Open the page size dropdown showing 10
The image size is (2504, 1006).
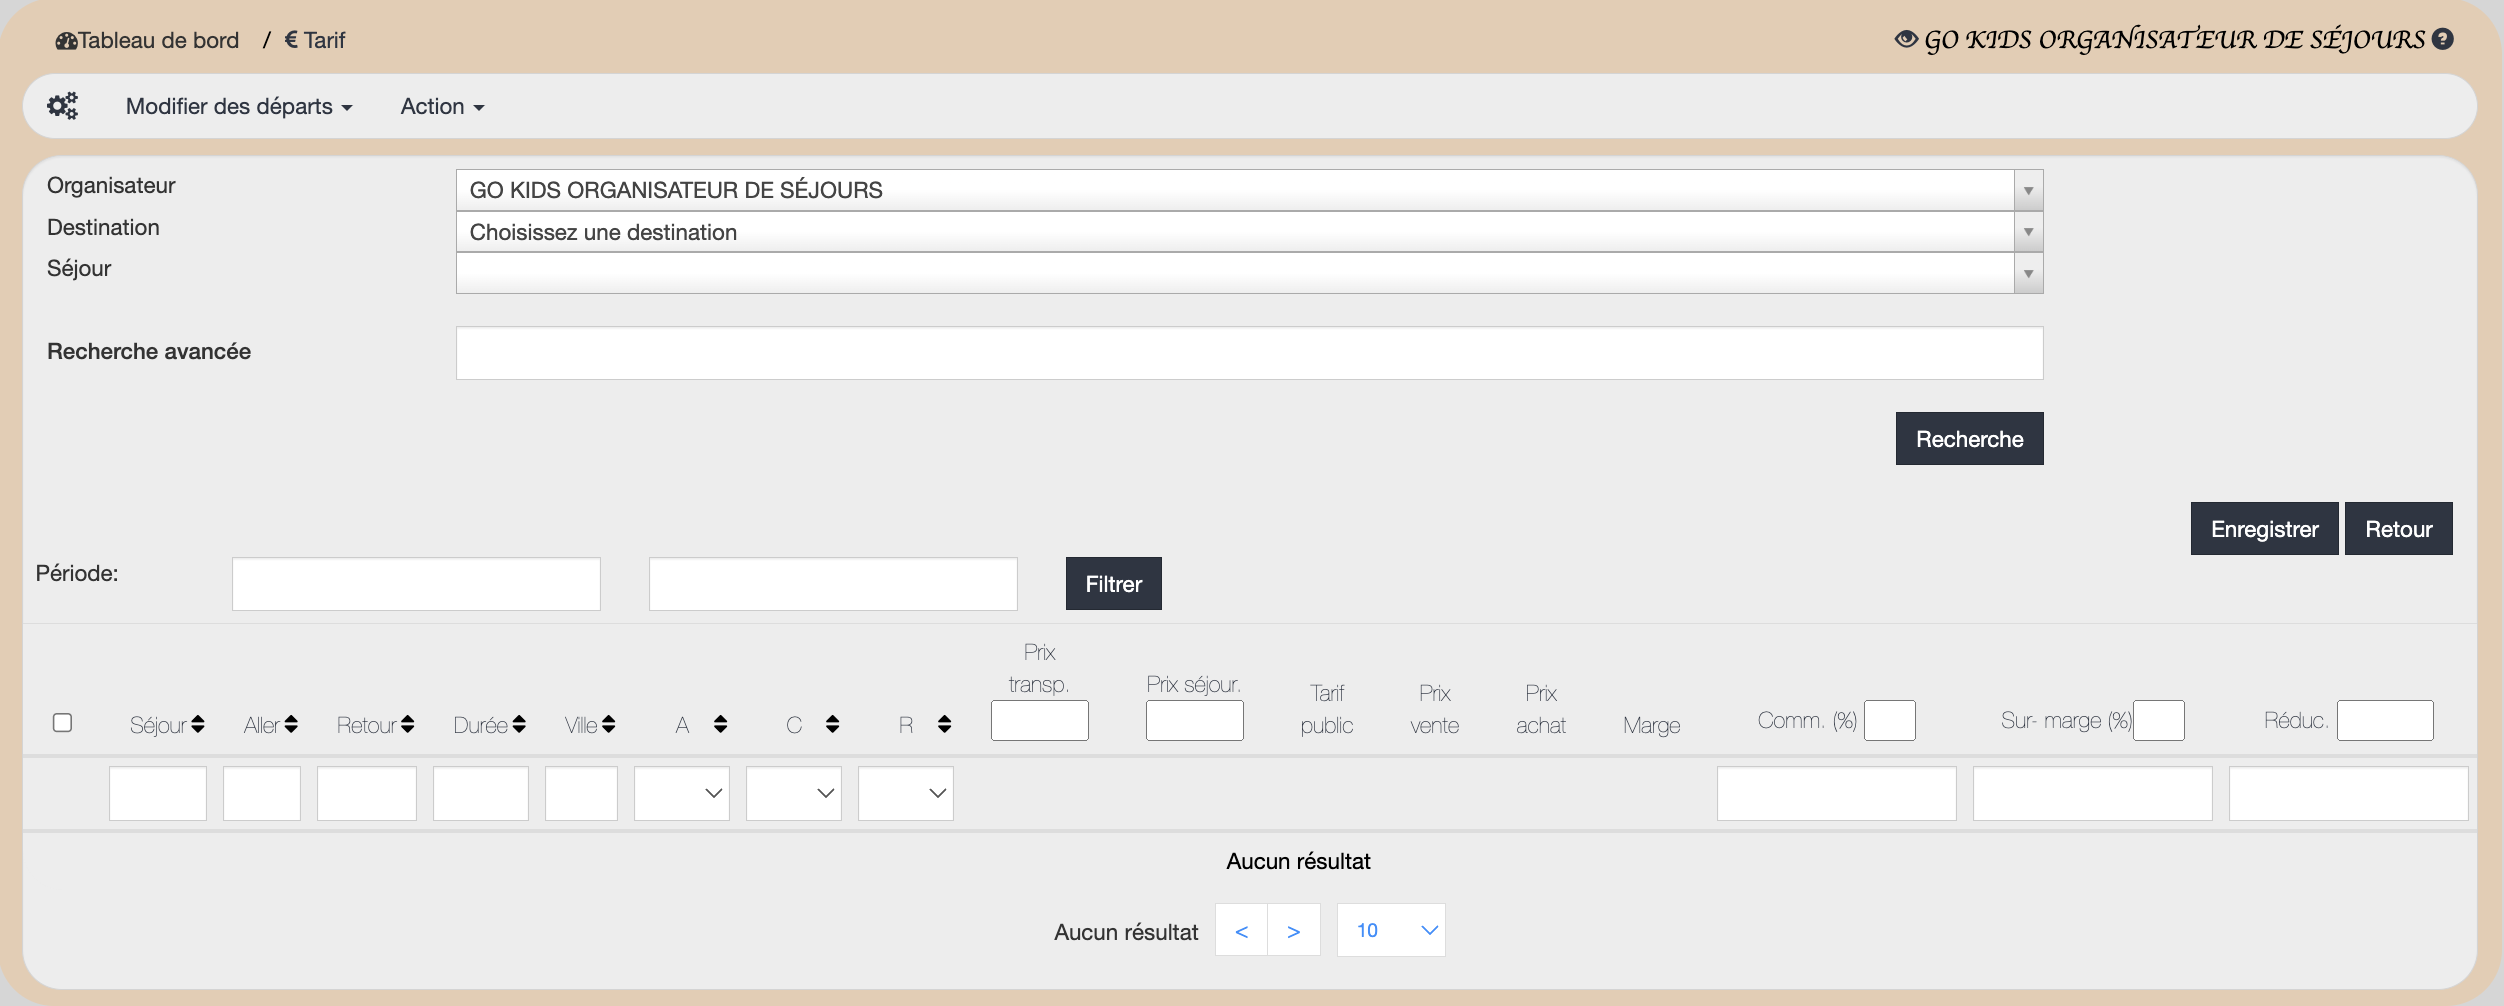[1391, 931]
